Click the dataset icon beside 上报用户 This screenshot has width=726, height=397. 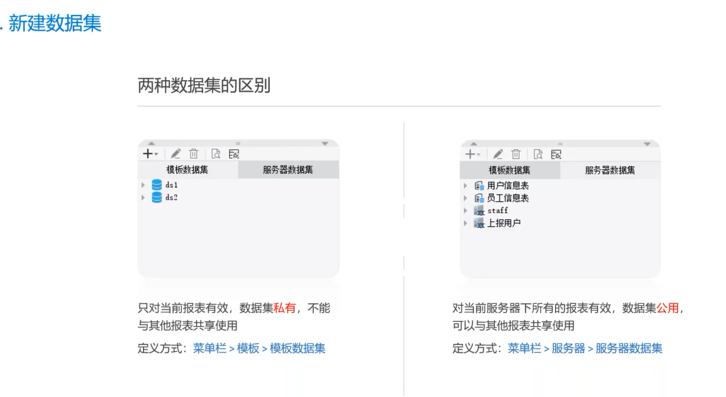(479, 223)
